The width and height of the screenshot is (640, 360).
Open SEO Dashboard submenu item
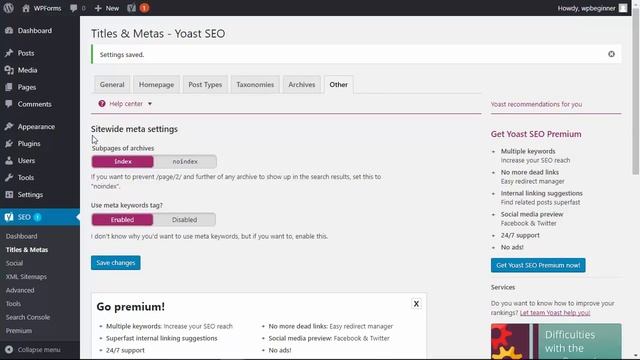22,236
